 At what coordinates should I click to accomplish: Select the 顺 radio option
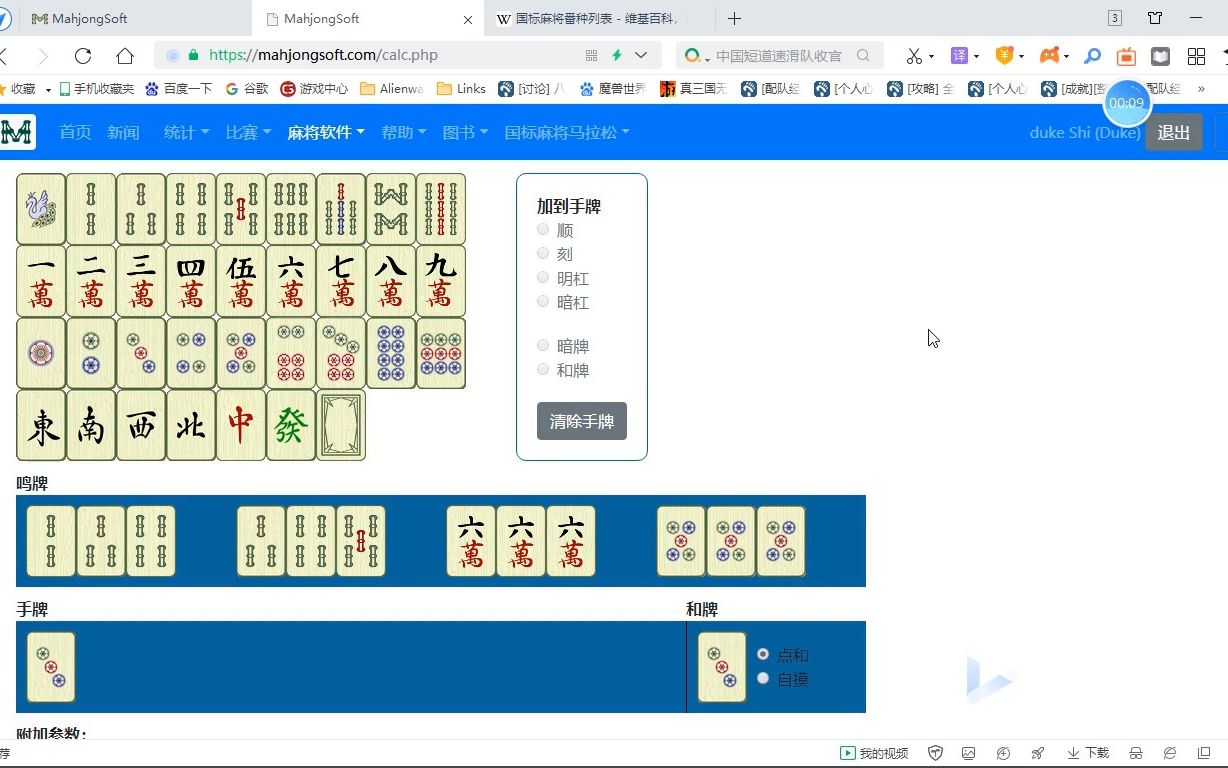coord(543,230)
